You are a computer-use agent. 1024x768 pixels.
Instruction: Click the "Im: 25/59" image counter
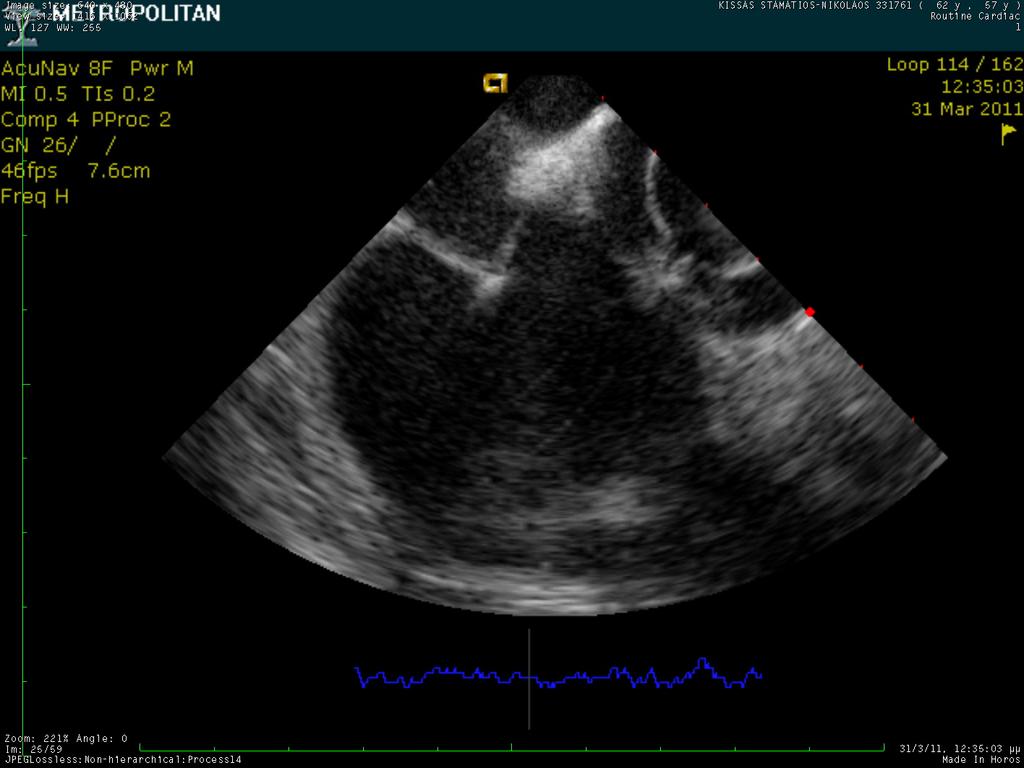point(33,749)
